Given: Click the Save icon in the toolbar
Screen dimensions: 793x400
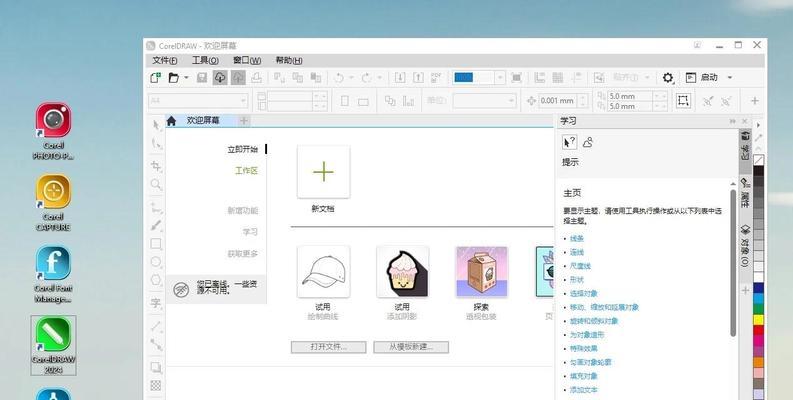Looking at the screenshot, I should pos(201,77).
